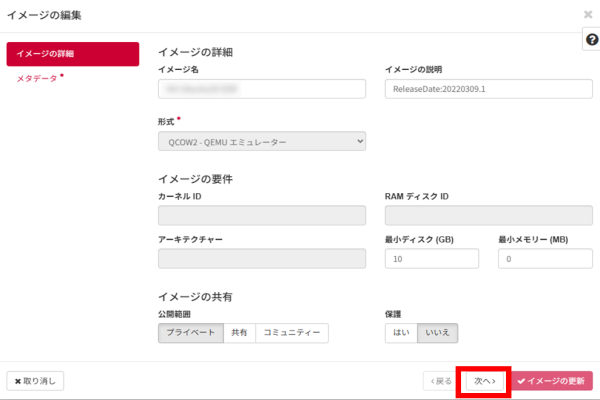This screenshot has height=400, width=600.
Task: Focus the 最小メモリー (MB) input
Action: [544, 259]
